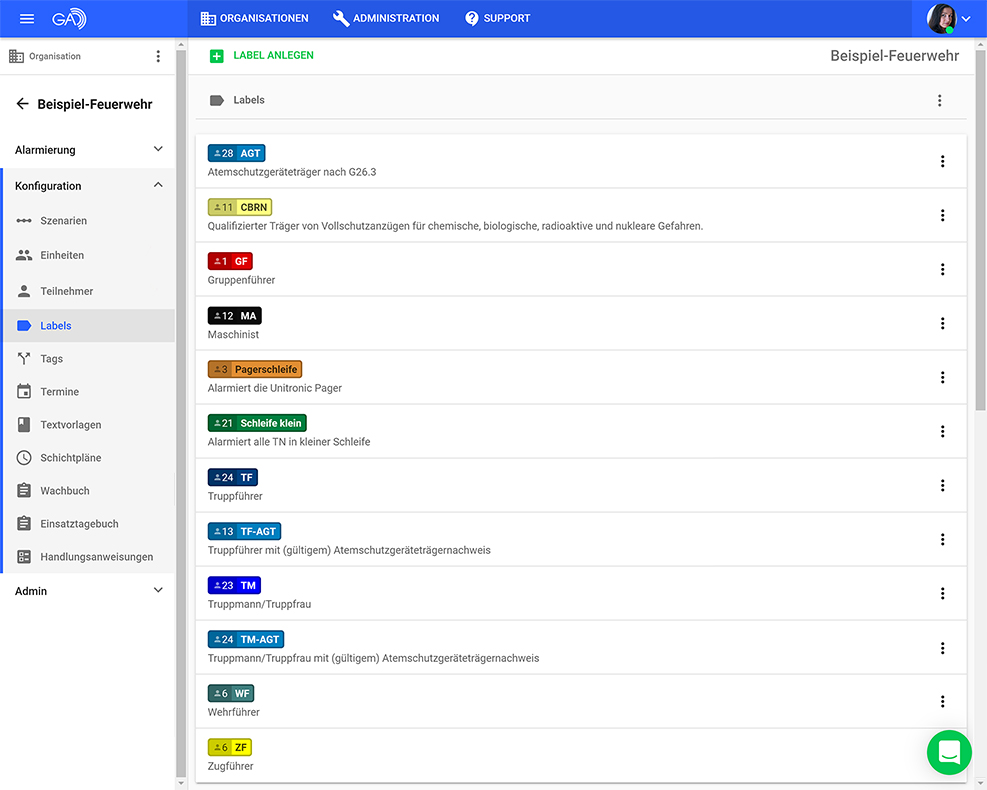The height and width of the screenshot is (790, 987).
Task: Go to Einsatztagebuch in the sidebar
Action: click(x=79, y=524)
